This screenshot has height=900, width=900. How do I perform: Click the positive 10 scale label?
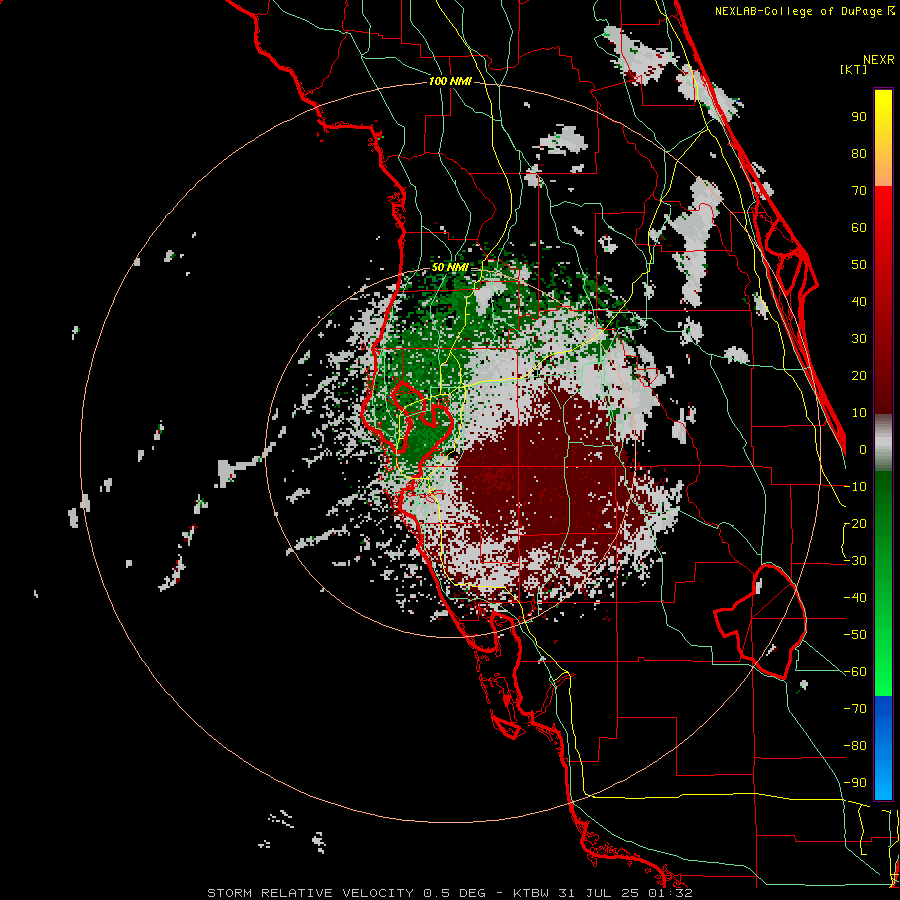(x=859, y=413)
